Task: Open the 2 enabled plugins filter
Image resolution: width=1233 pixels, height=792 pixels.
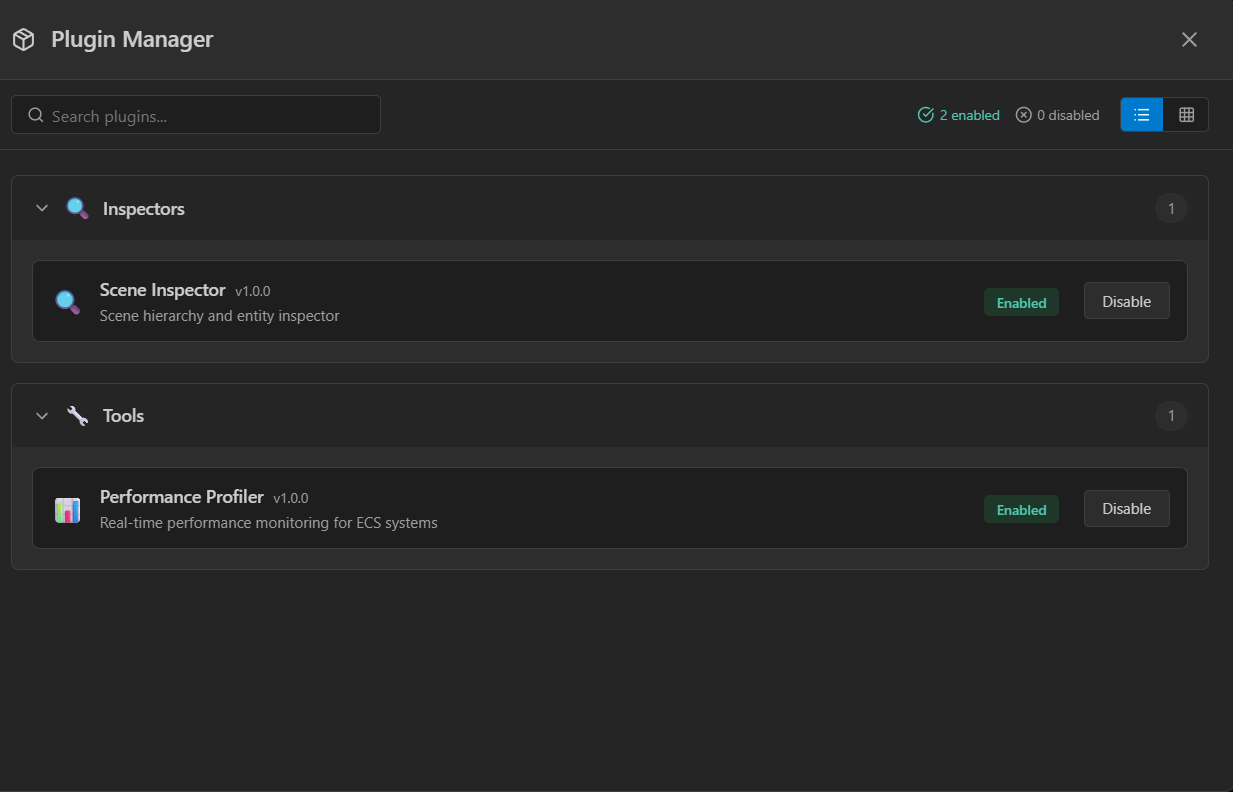Action: pyautogui.click(x=958, y=114)
